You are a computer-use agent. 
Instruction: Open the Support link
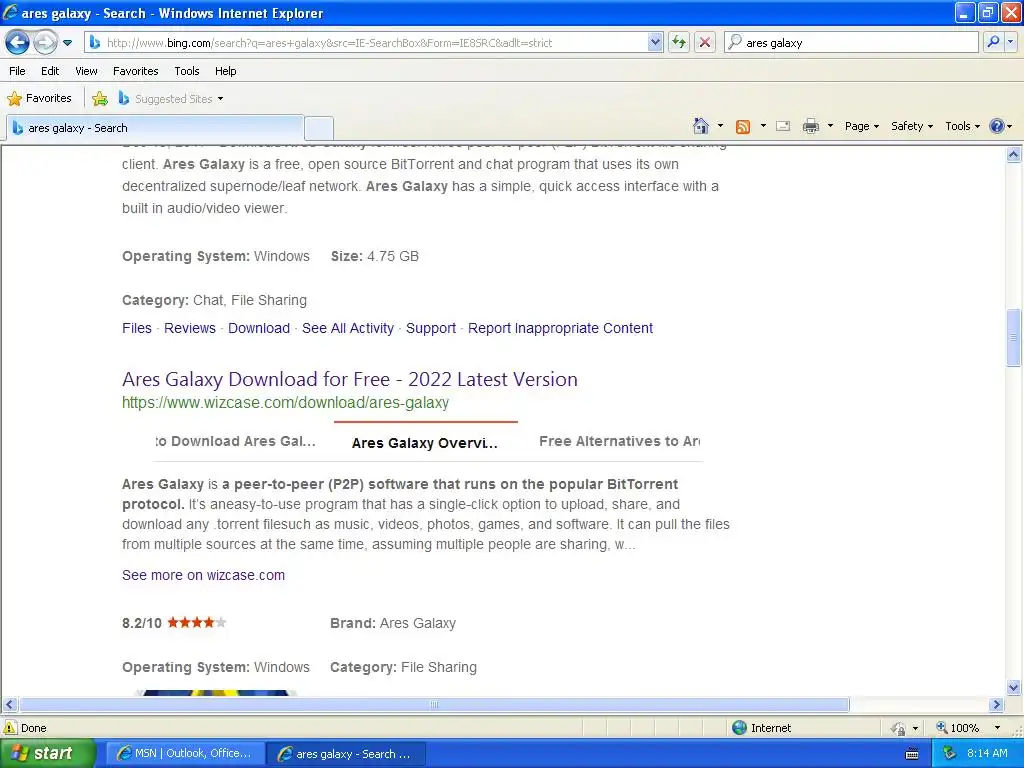tap(431, 328)
